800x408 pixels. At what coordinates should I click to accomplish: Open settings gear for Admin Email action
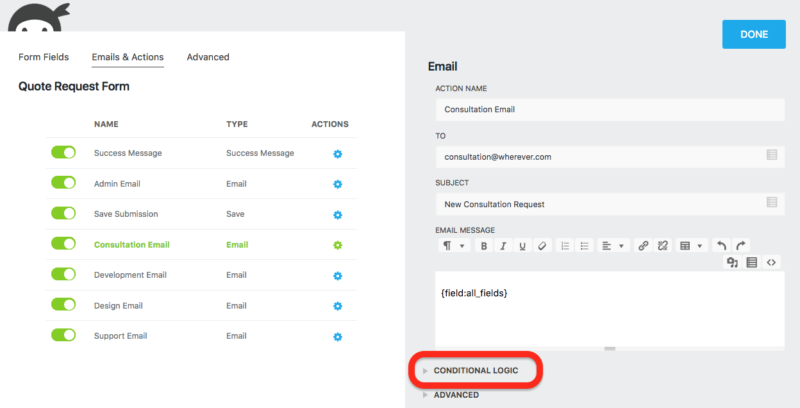(x=337, y=184)
